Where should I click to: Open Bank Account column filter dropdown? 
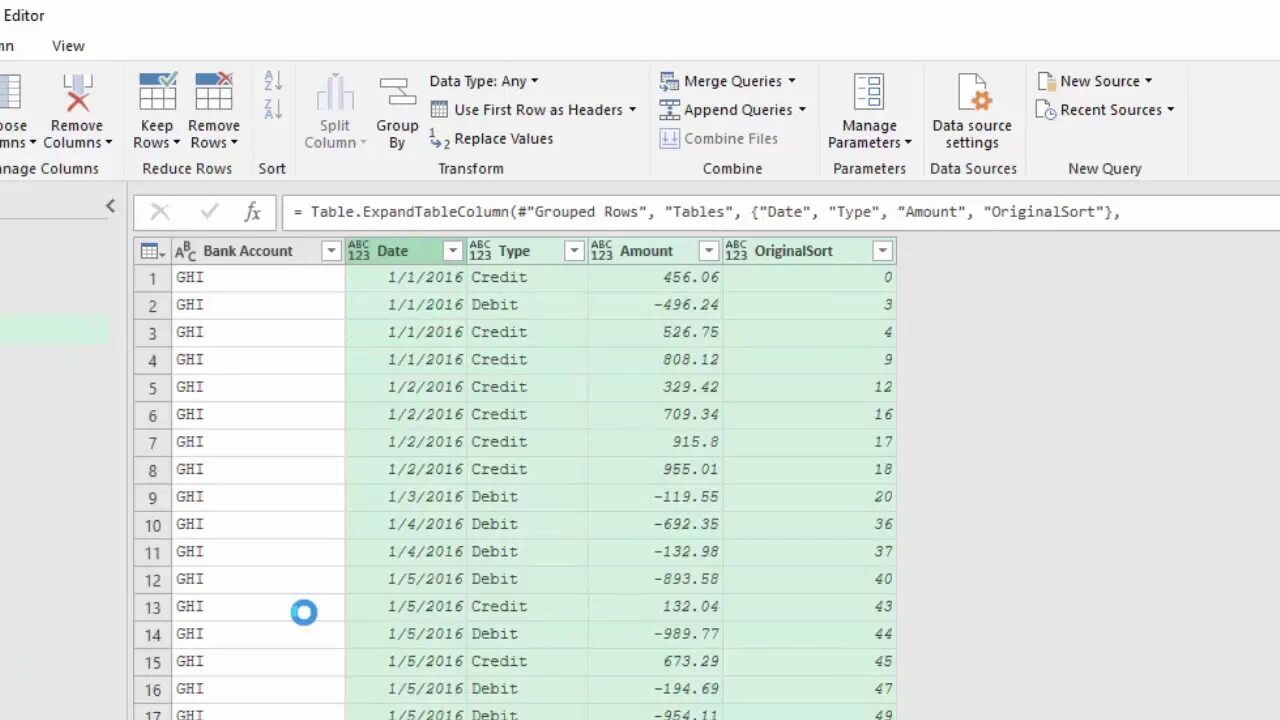(x=331, y=251)
